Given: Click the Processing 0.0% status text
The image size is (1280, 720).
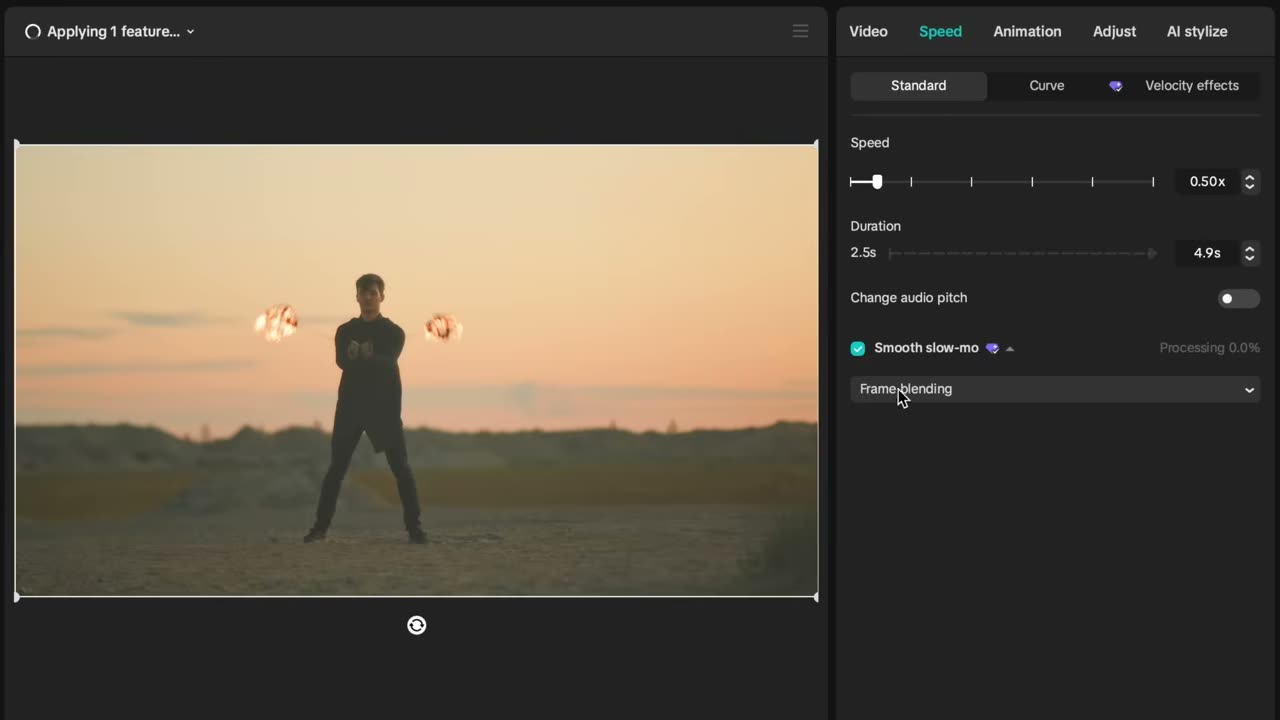Looking at the screenshot, I should point(1209,348).
